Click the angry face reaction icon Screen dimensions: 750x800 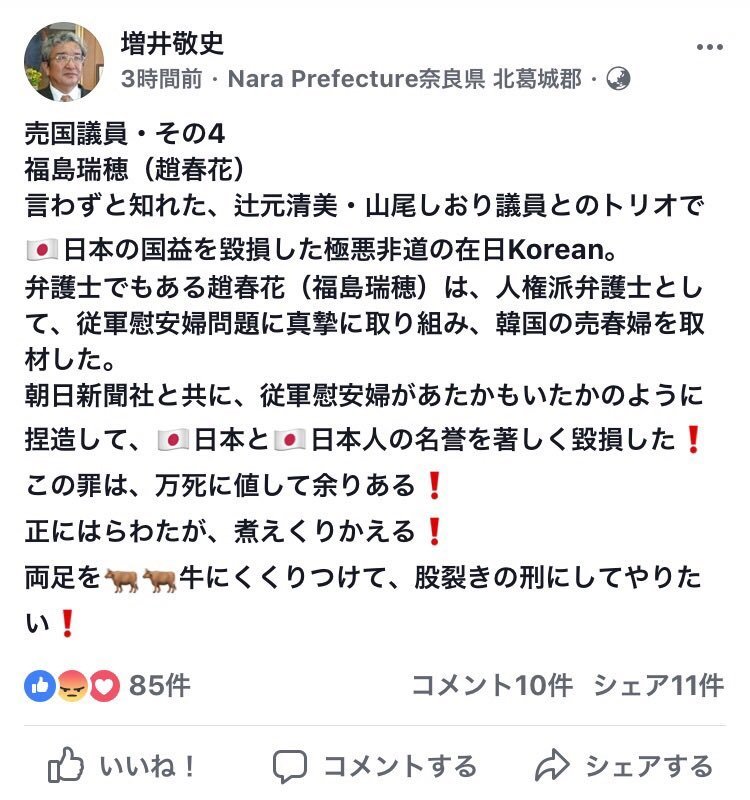(72, 686)
